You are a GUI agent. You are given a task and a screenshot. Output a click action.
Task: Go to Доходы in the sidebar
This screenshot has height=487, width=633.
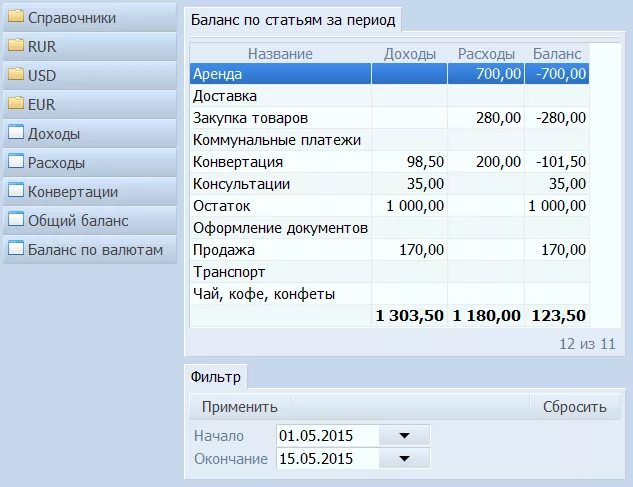point(90,134)
